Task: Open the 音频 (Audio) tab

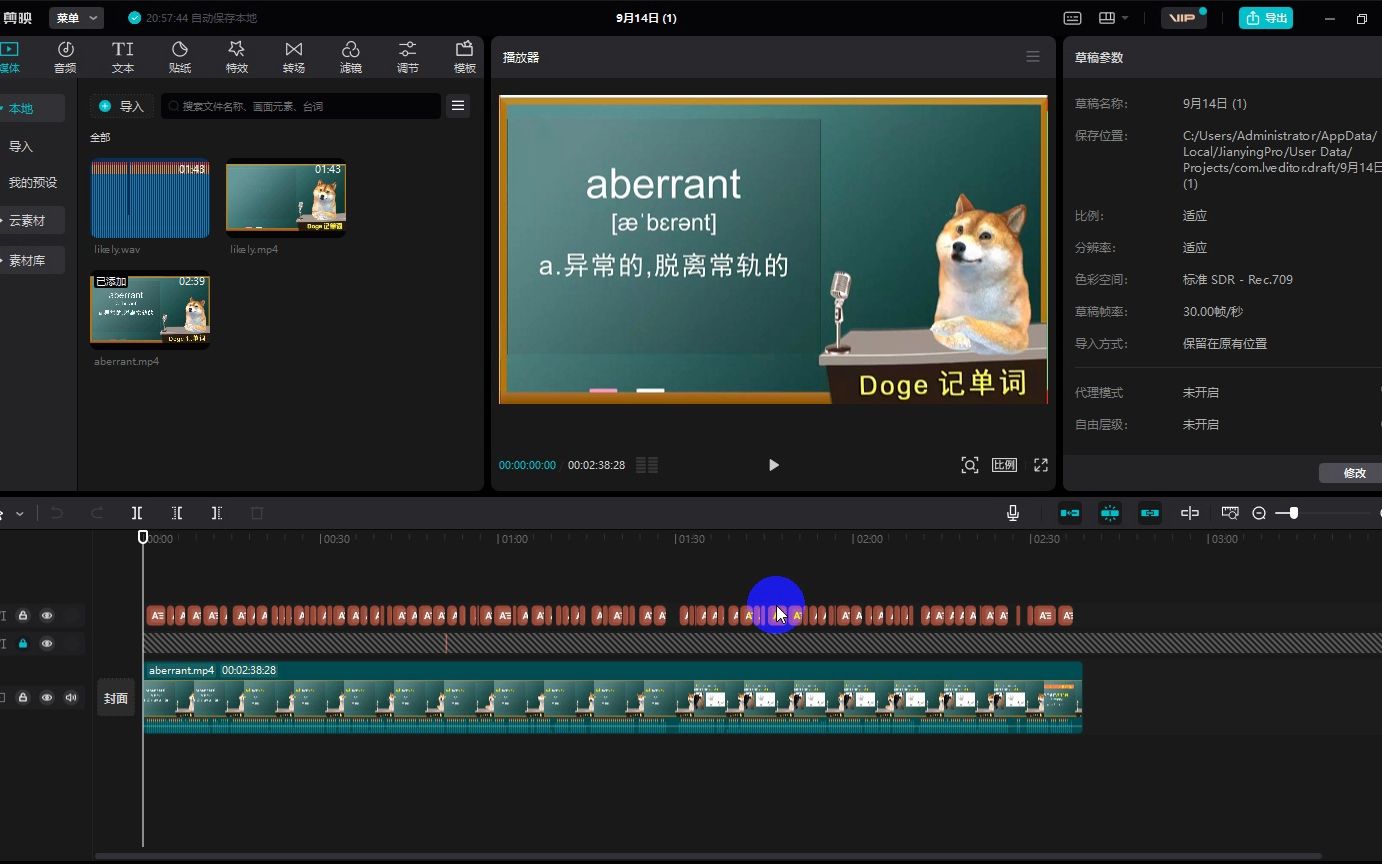Action: point(65,57)
